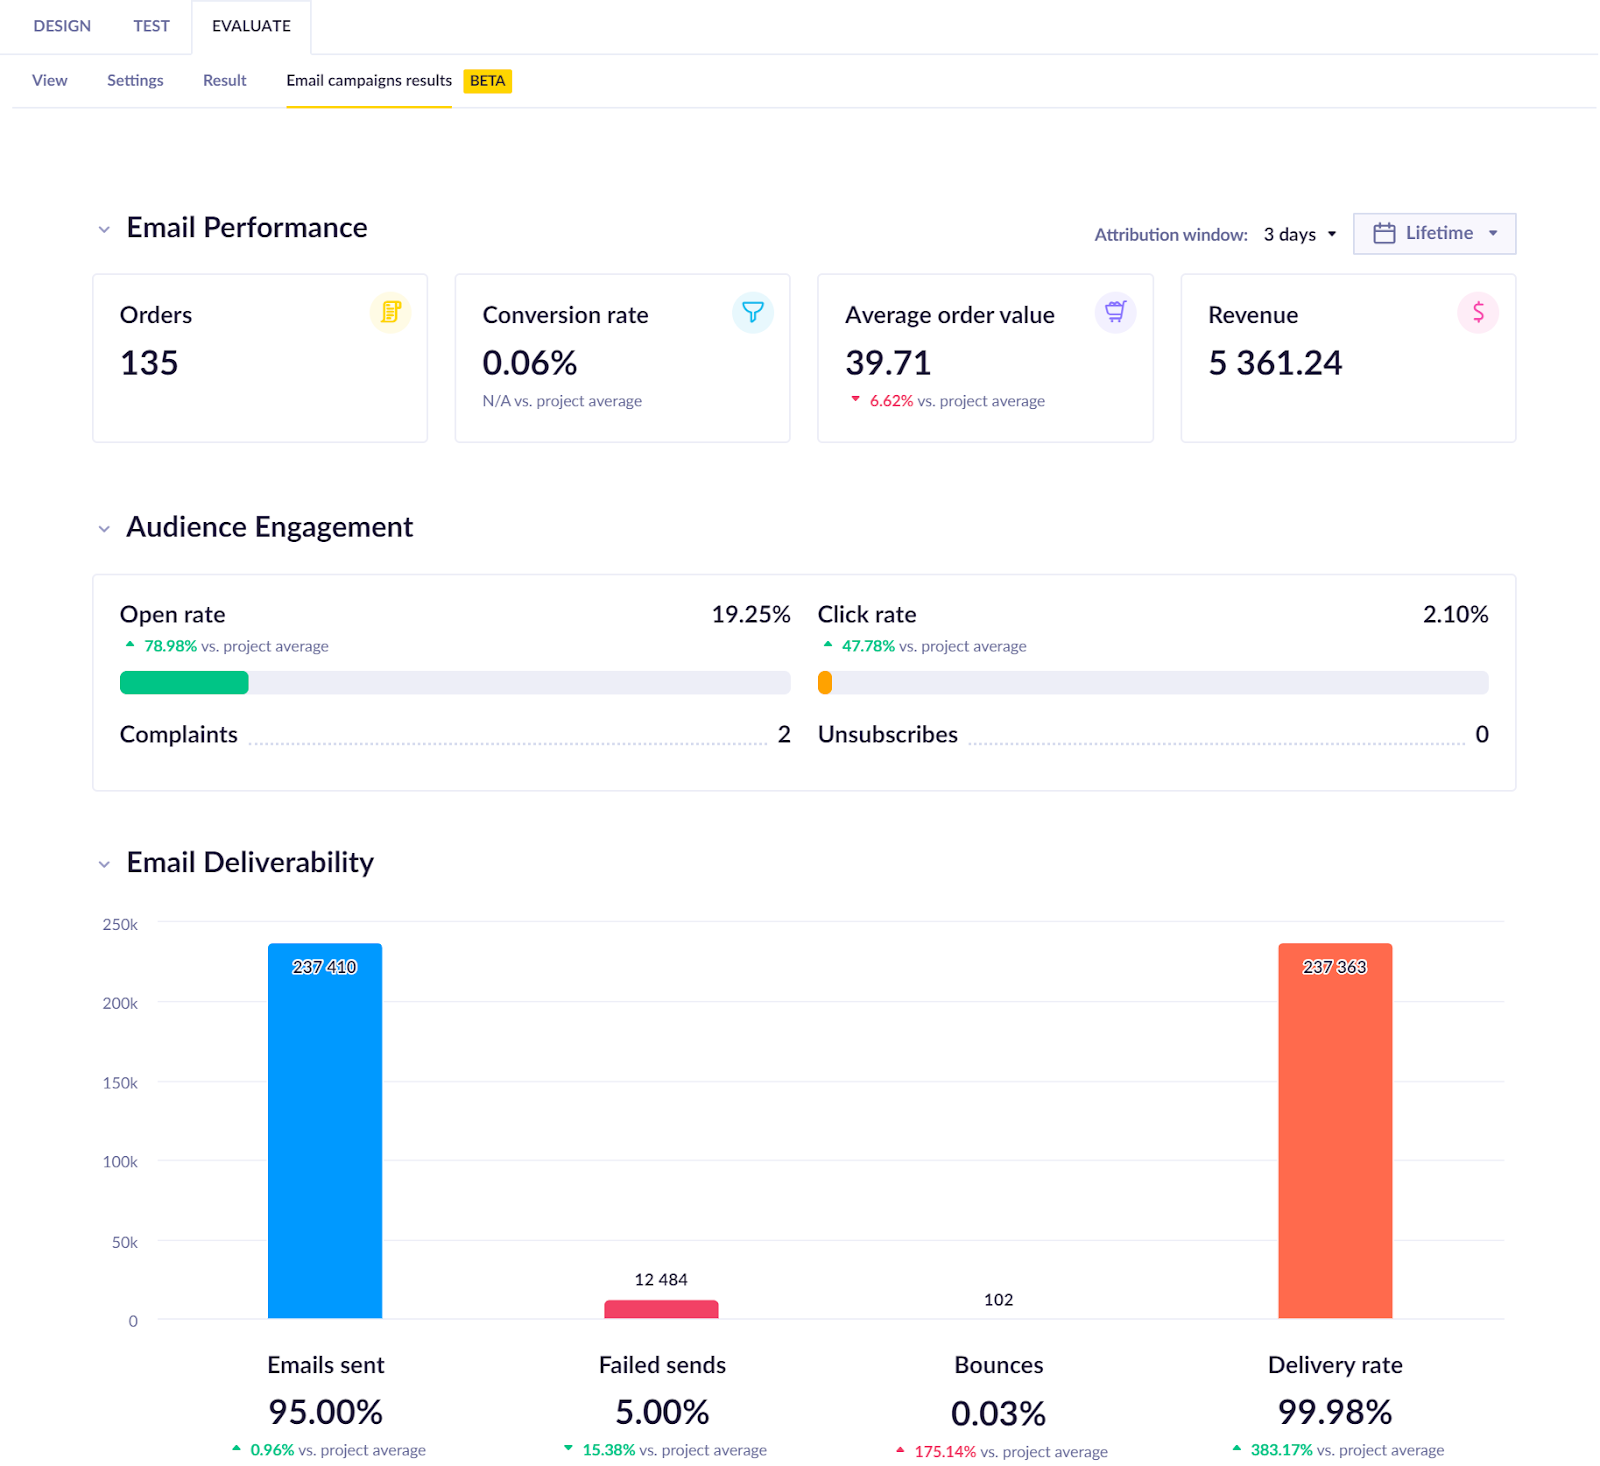This screenshot has height=1466, width=1600.
Task: Open the Attribution window 3 days dropdown
Action: pyautogui.click(x=1300, y=234)
